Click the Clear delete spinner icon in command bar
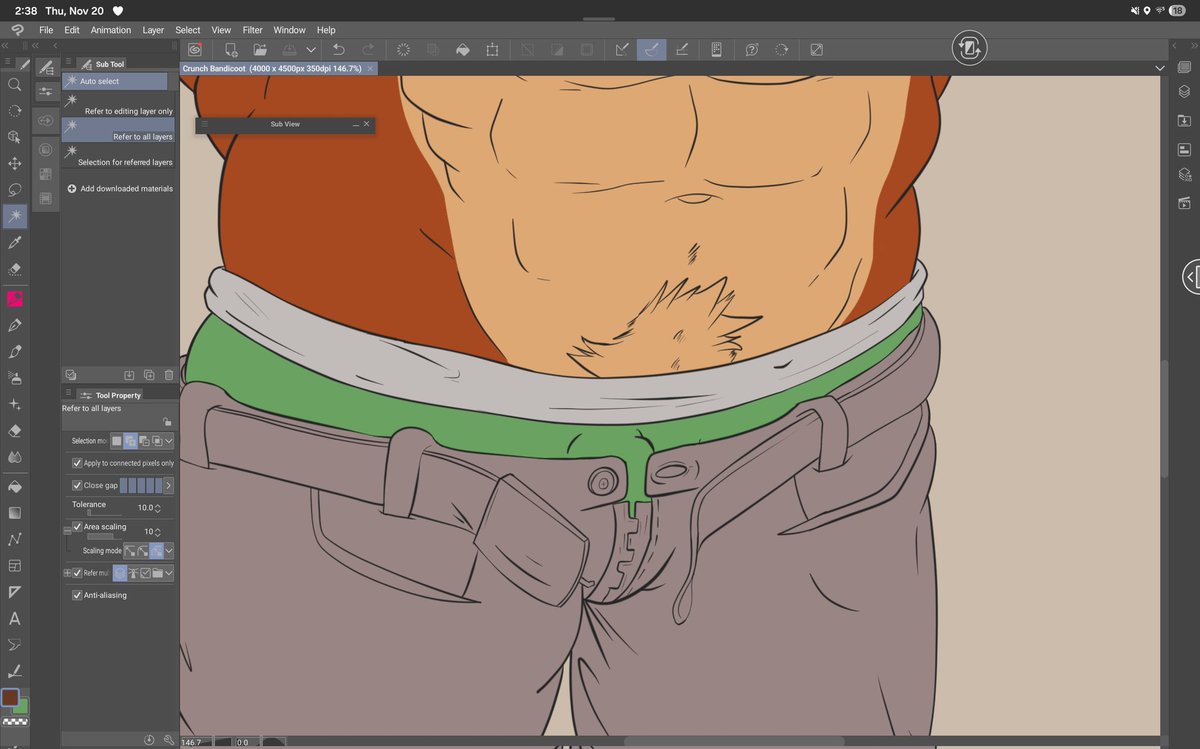The image size is (1200, 749). coord(403,49)
